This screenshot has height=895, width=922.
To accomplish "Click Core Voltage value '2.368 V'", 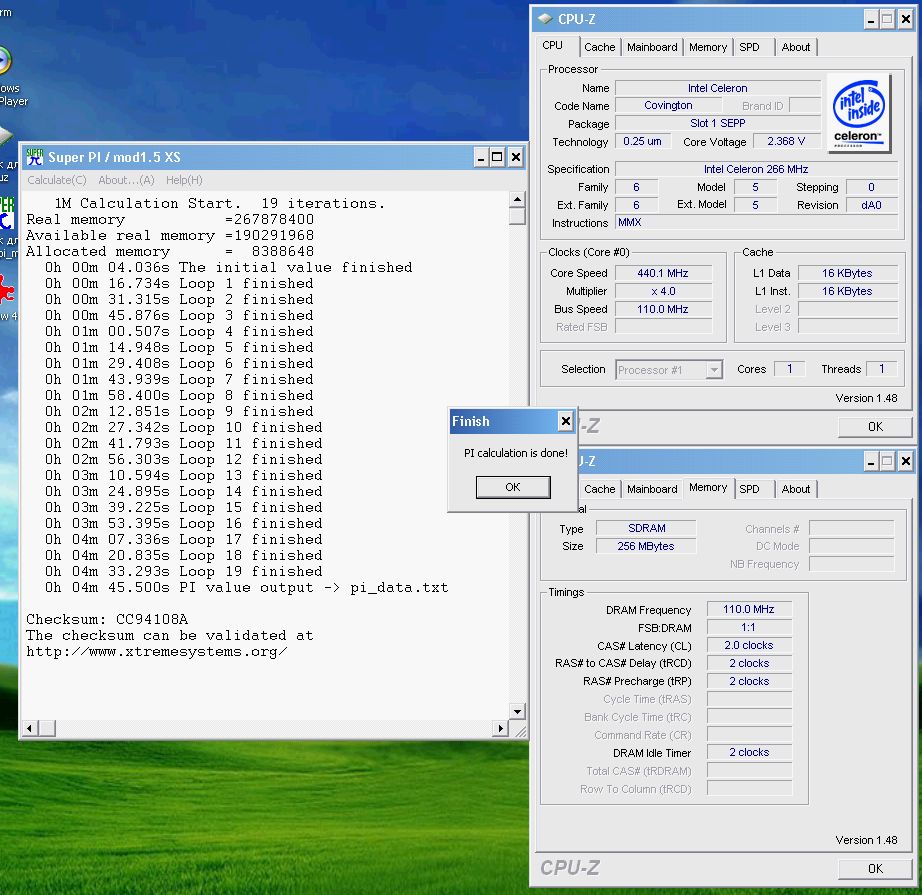I will point(786,141).
